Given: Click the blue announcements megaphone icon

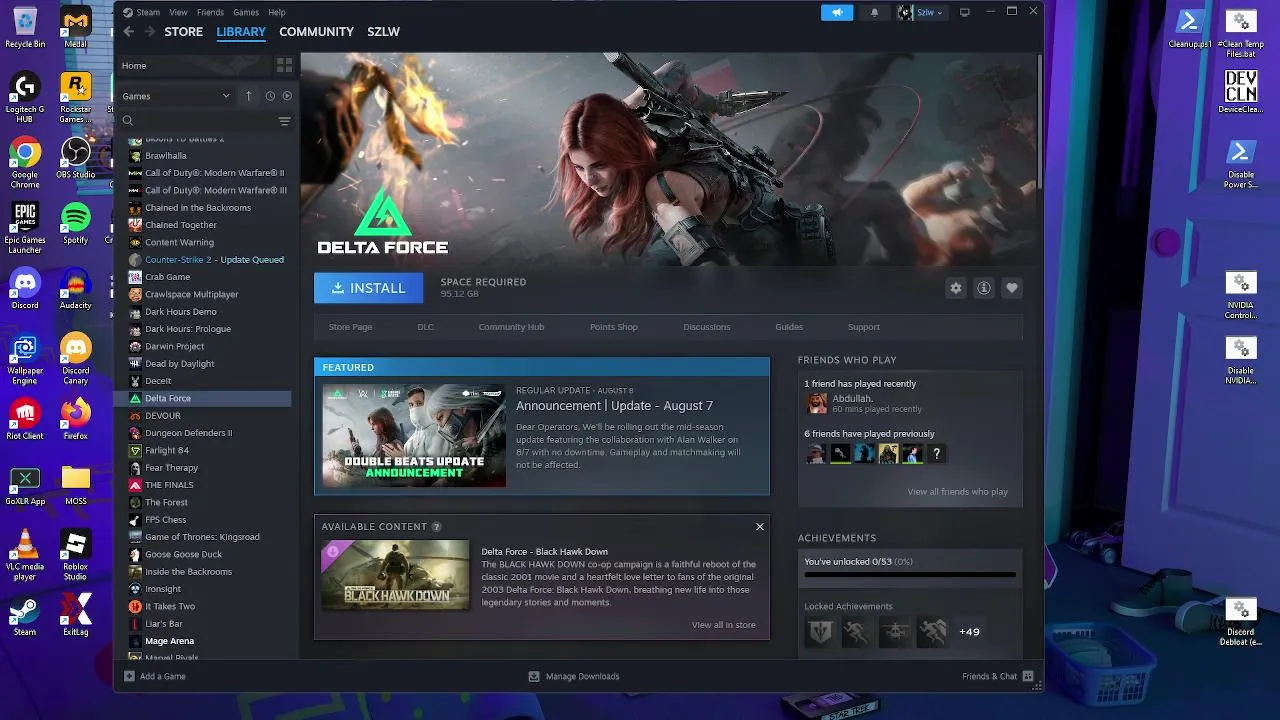Looking at the screenshot, I should 837,12.
